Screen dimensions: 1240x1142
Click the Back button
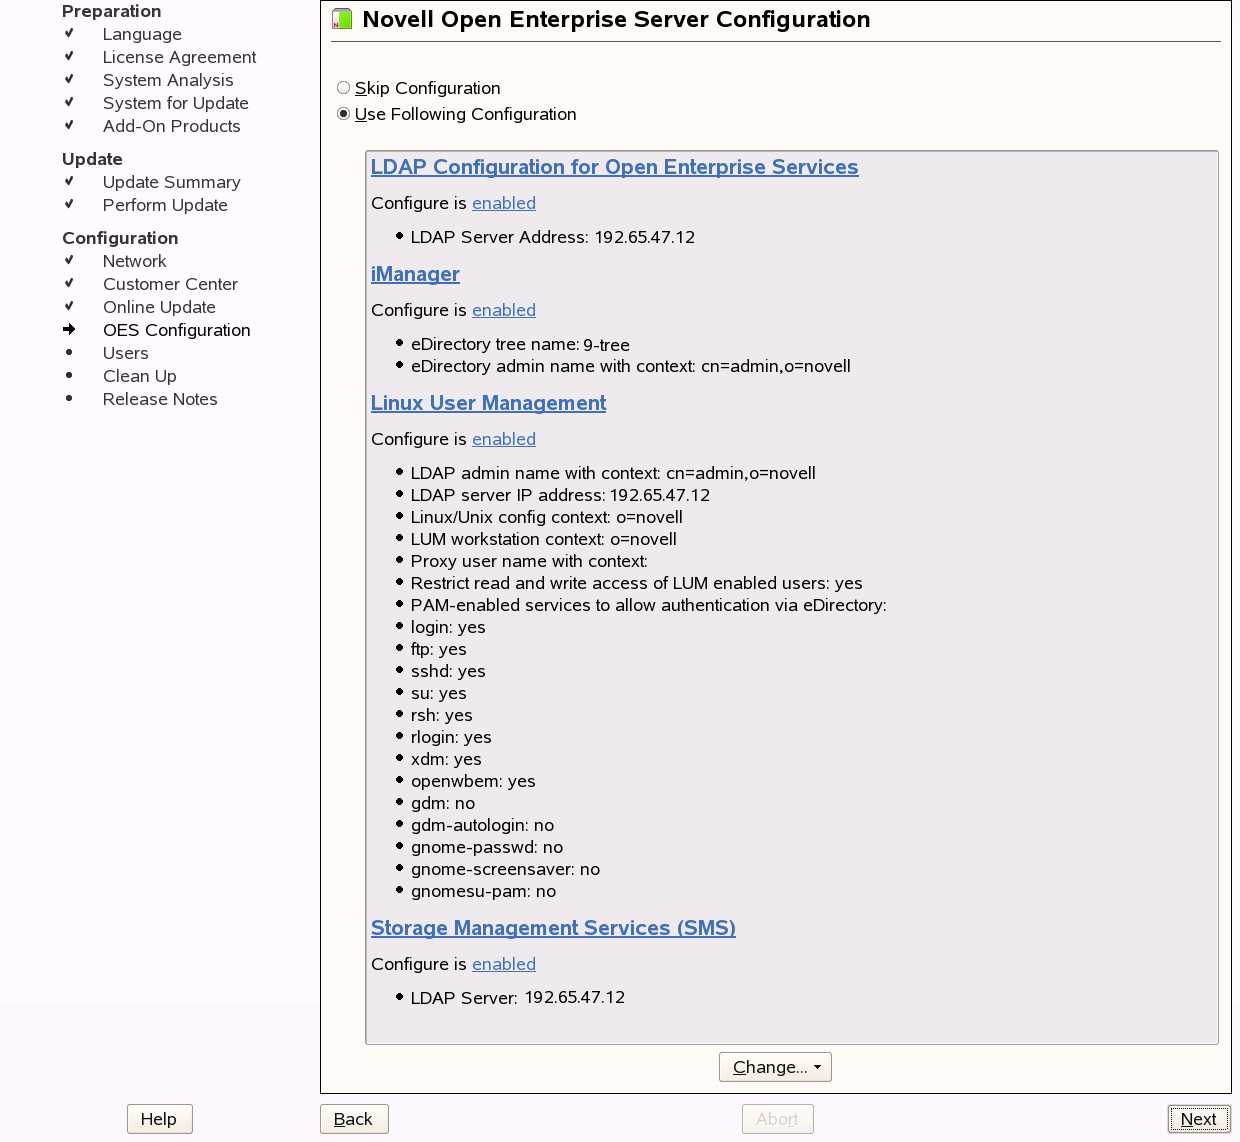pos(353,1119)
